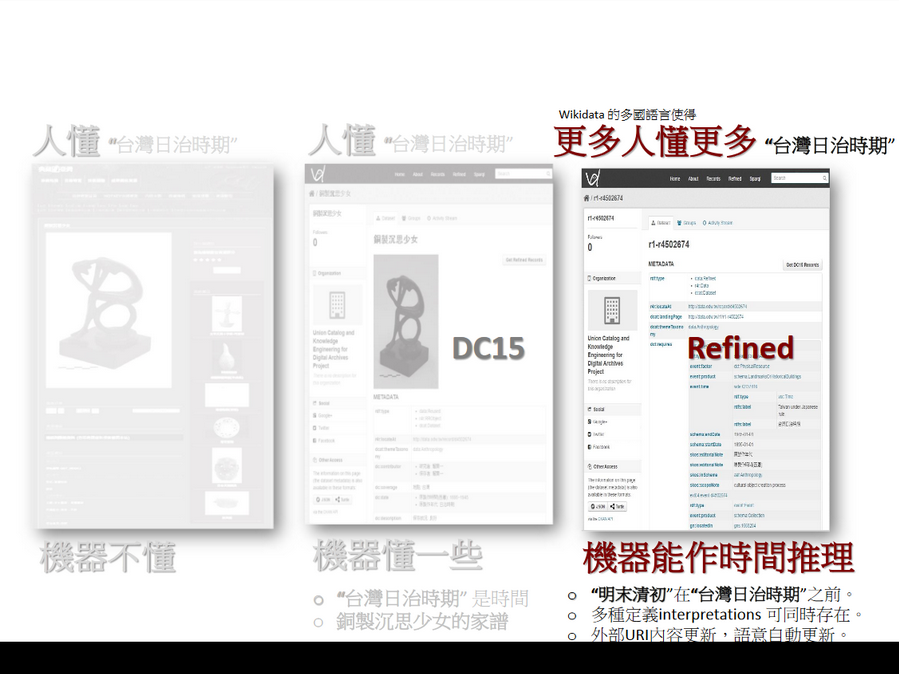Click home breadcrumb icon on the DC15 page
This screenshot has height=674, width=899.
(x=312, y=194)
